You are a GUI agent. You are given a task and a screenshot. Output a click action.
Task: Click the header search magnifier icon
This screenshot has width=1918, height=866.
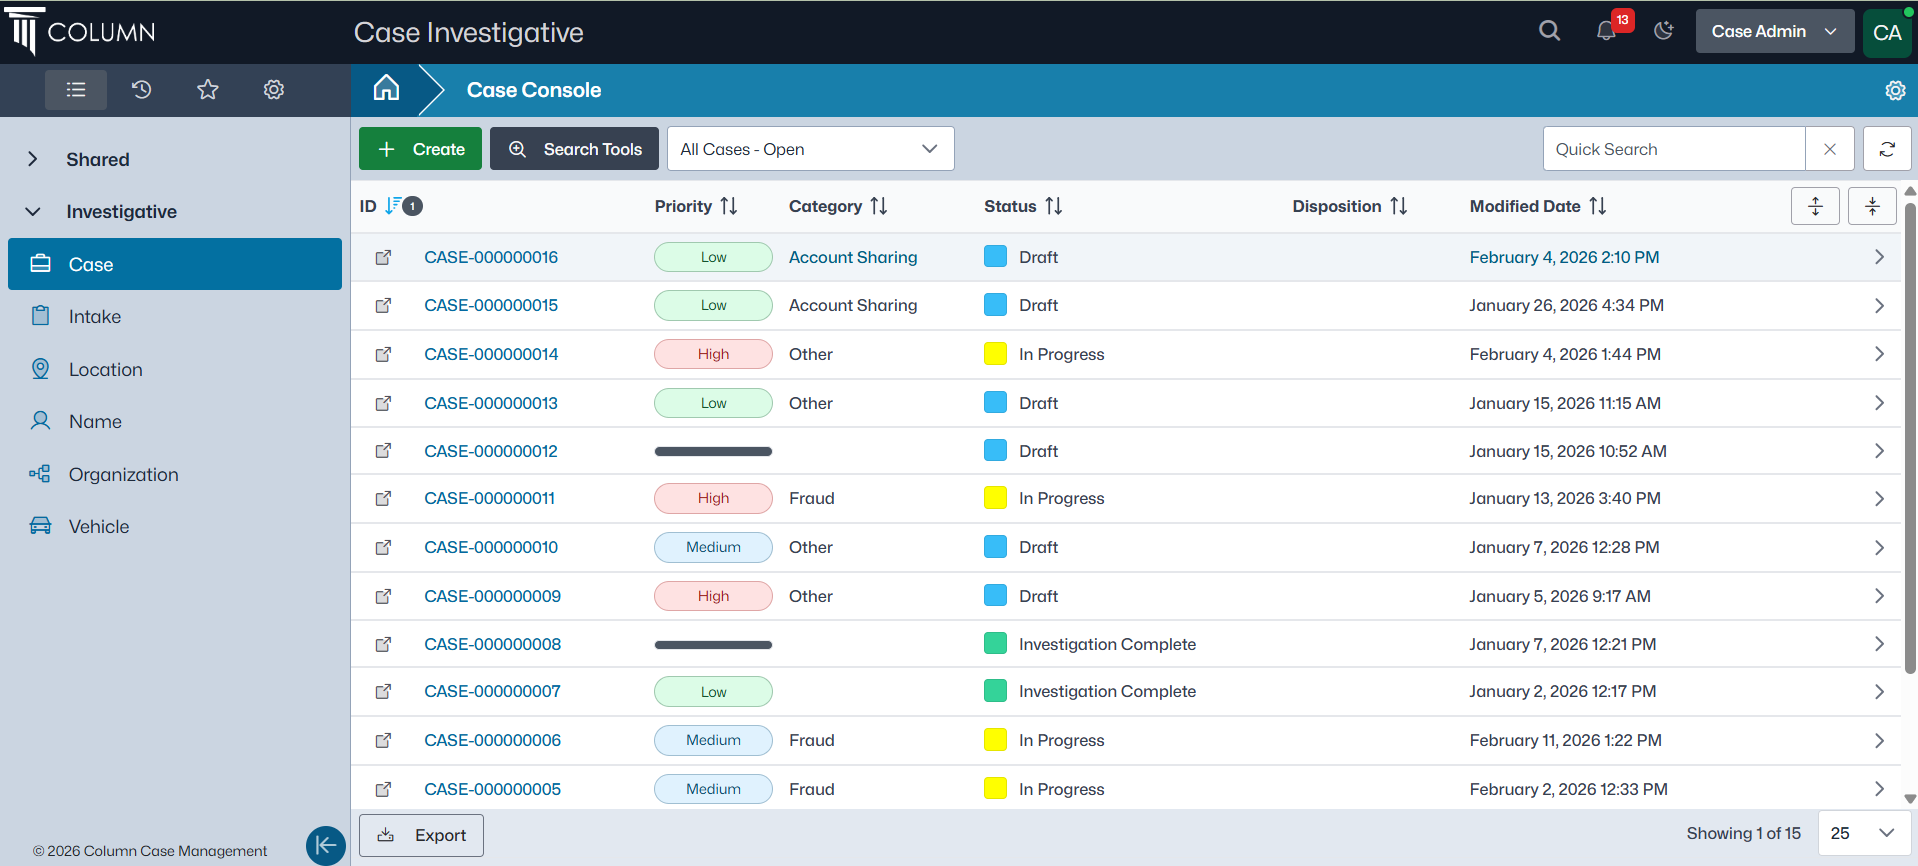(1549, 31)
